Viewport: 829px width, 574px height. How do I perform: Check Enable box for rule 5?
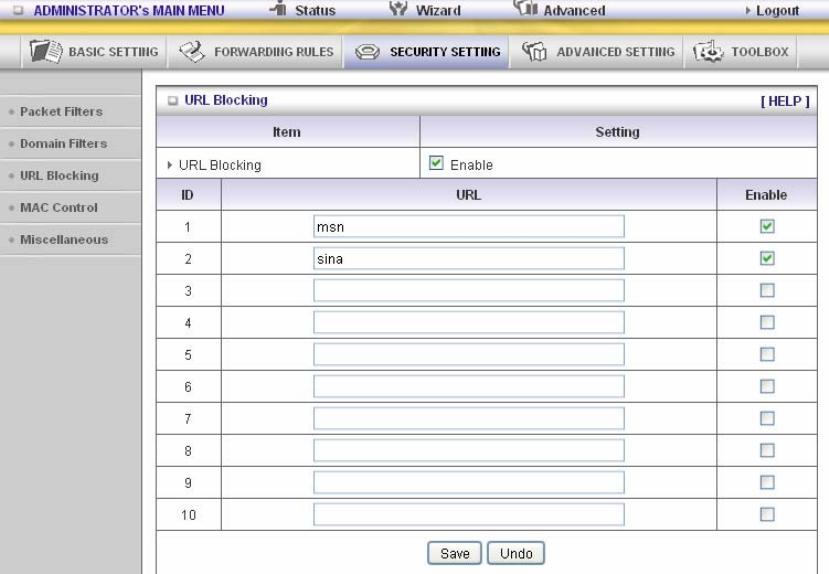click(x=767, y=354)
